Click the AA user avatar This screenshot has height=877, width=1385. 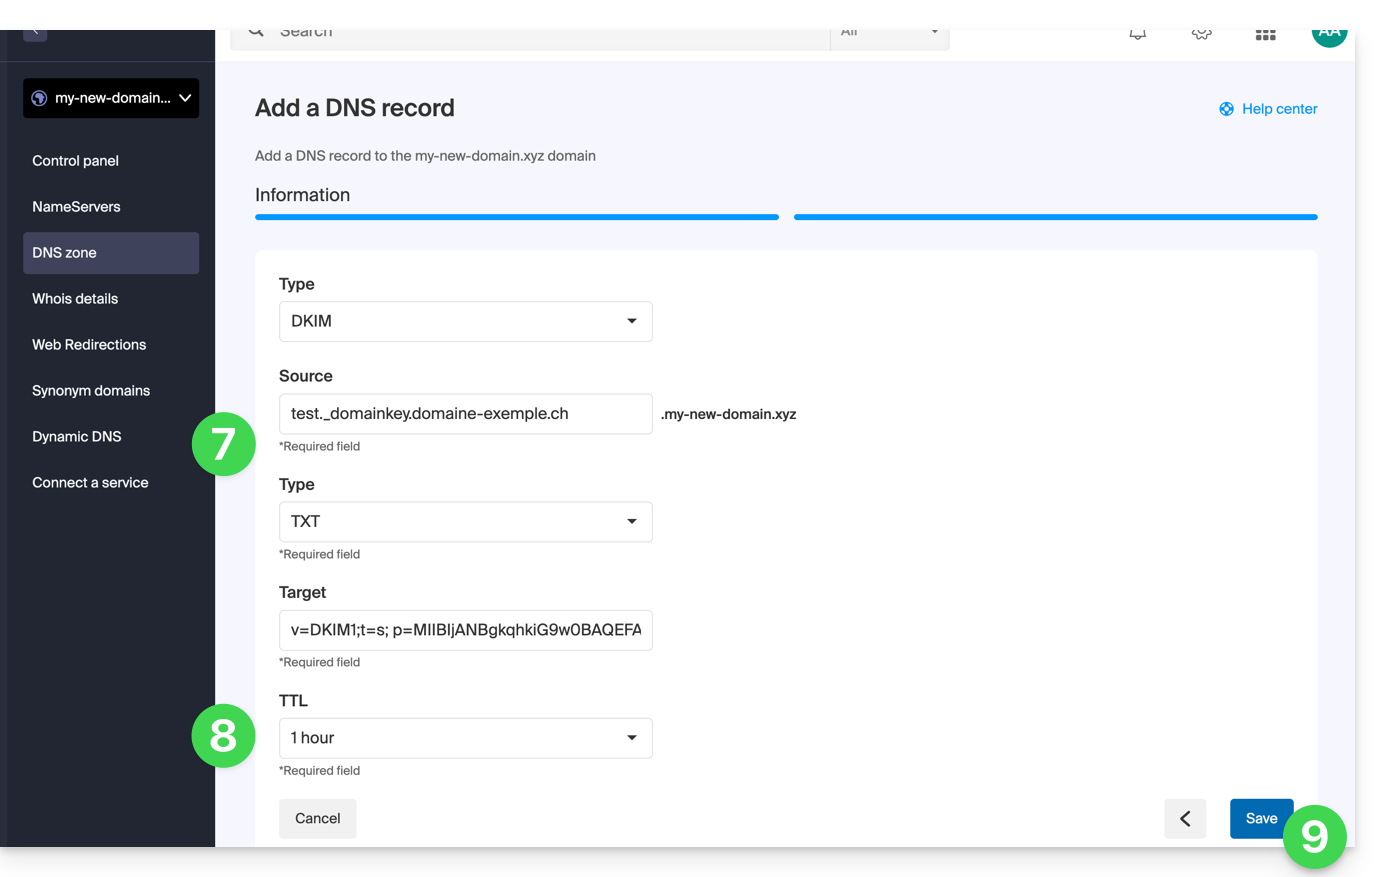pyautogui.click(x=1329, y=35)
